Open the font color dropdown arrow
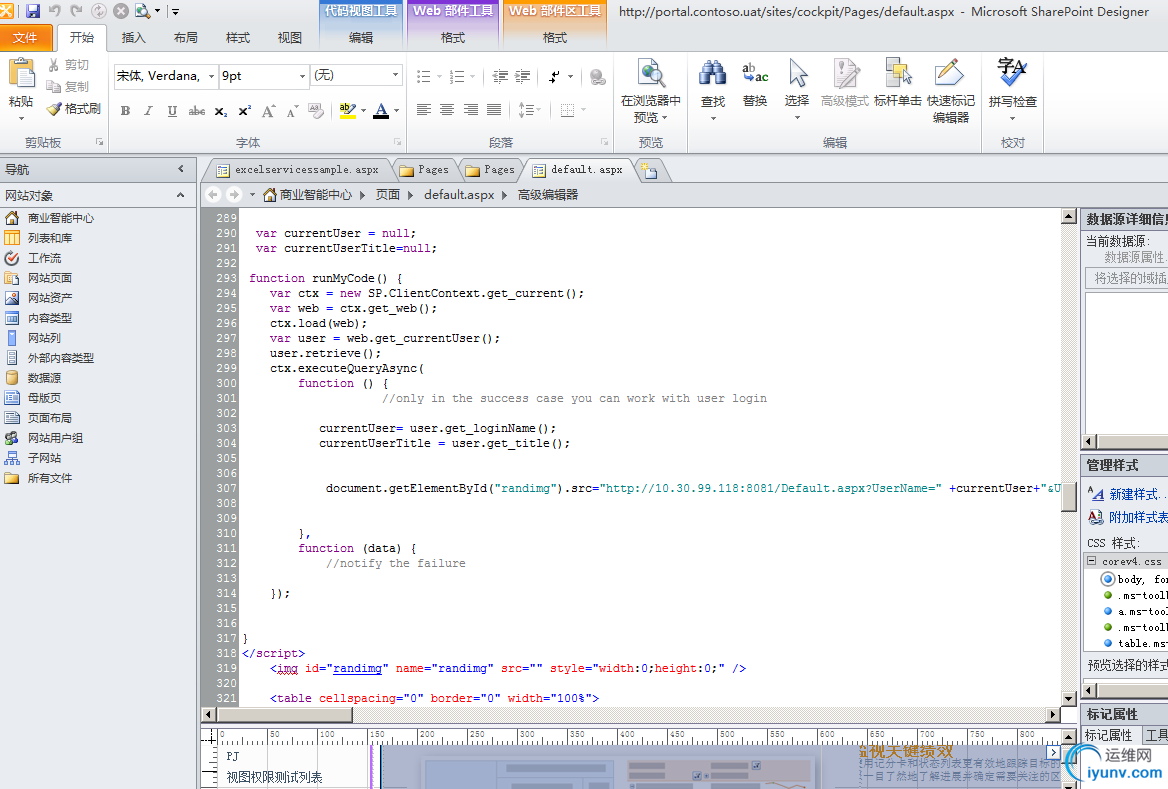This screenshot has height=789, width=1168. pos(396,111)
